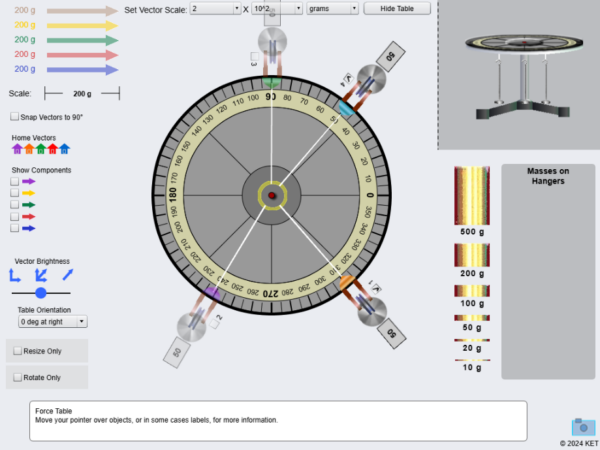
Task: Open the Table Orientation dropdown
Action: (x=53, y=322)
